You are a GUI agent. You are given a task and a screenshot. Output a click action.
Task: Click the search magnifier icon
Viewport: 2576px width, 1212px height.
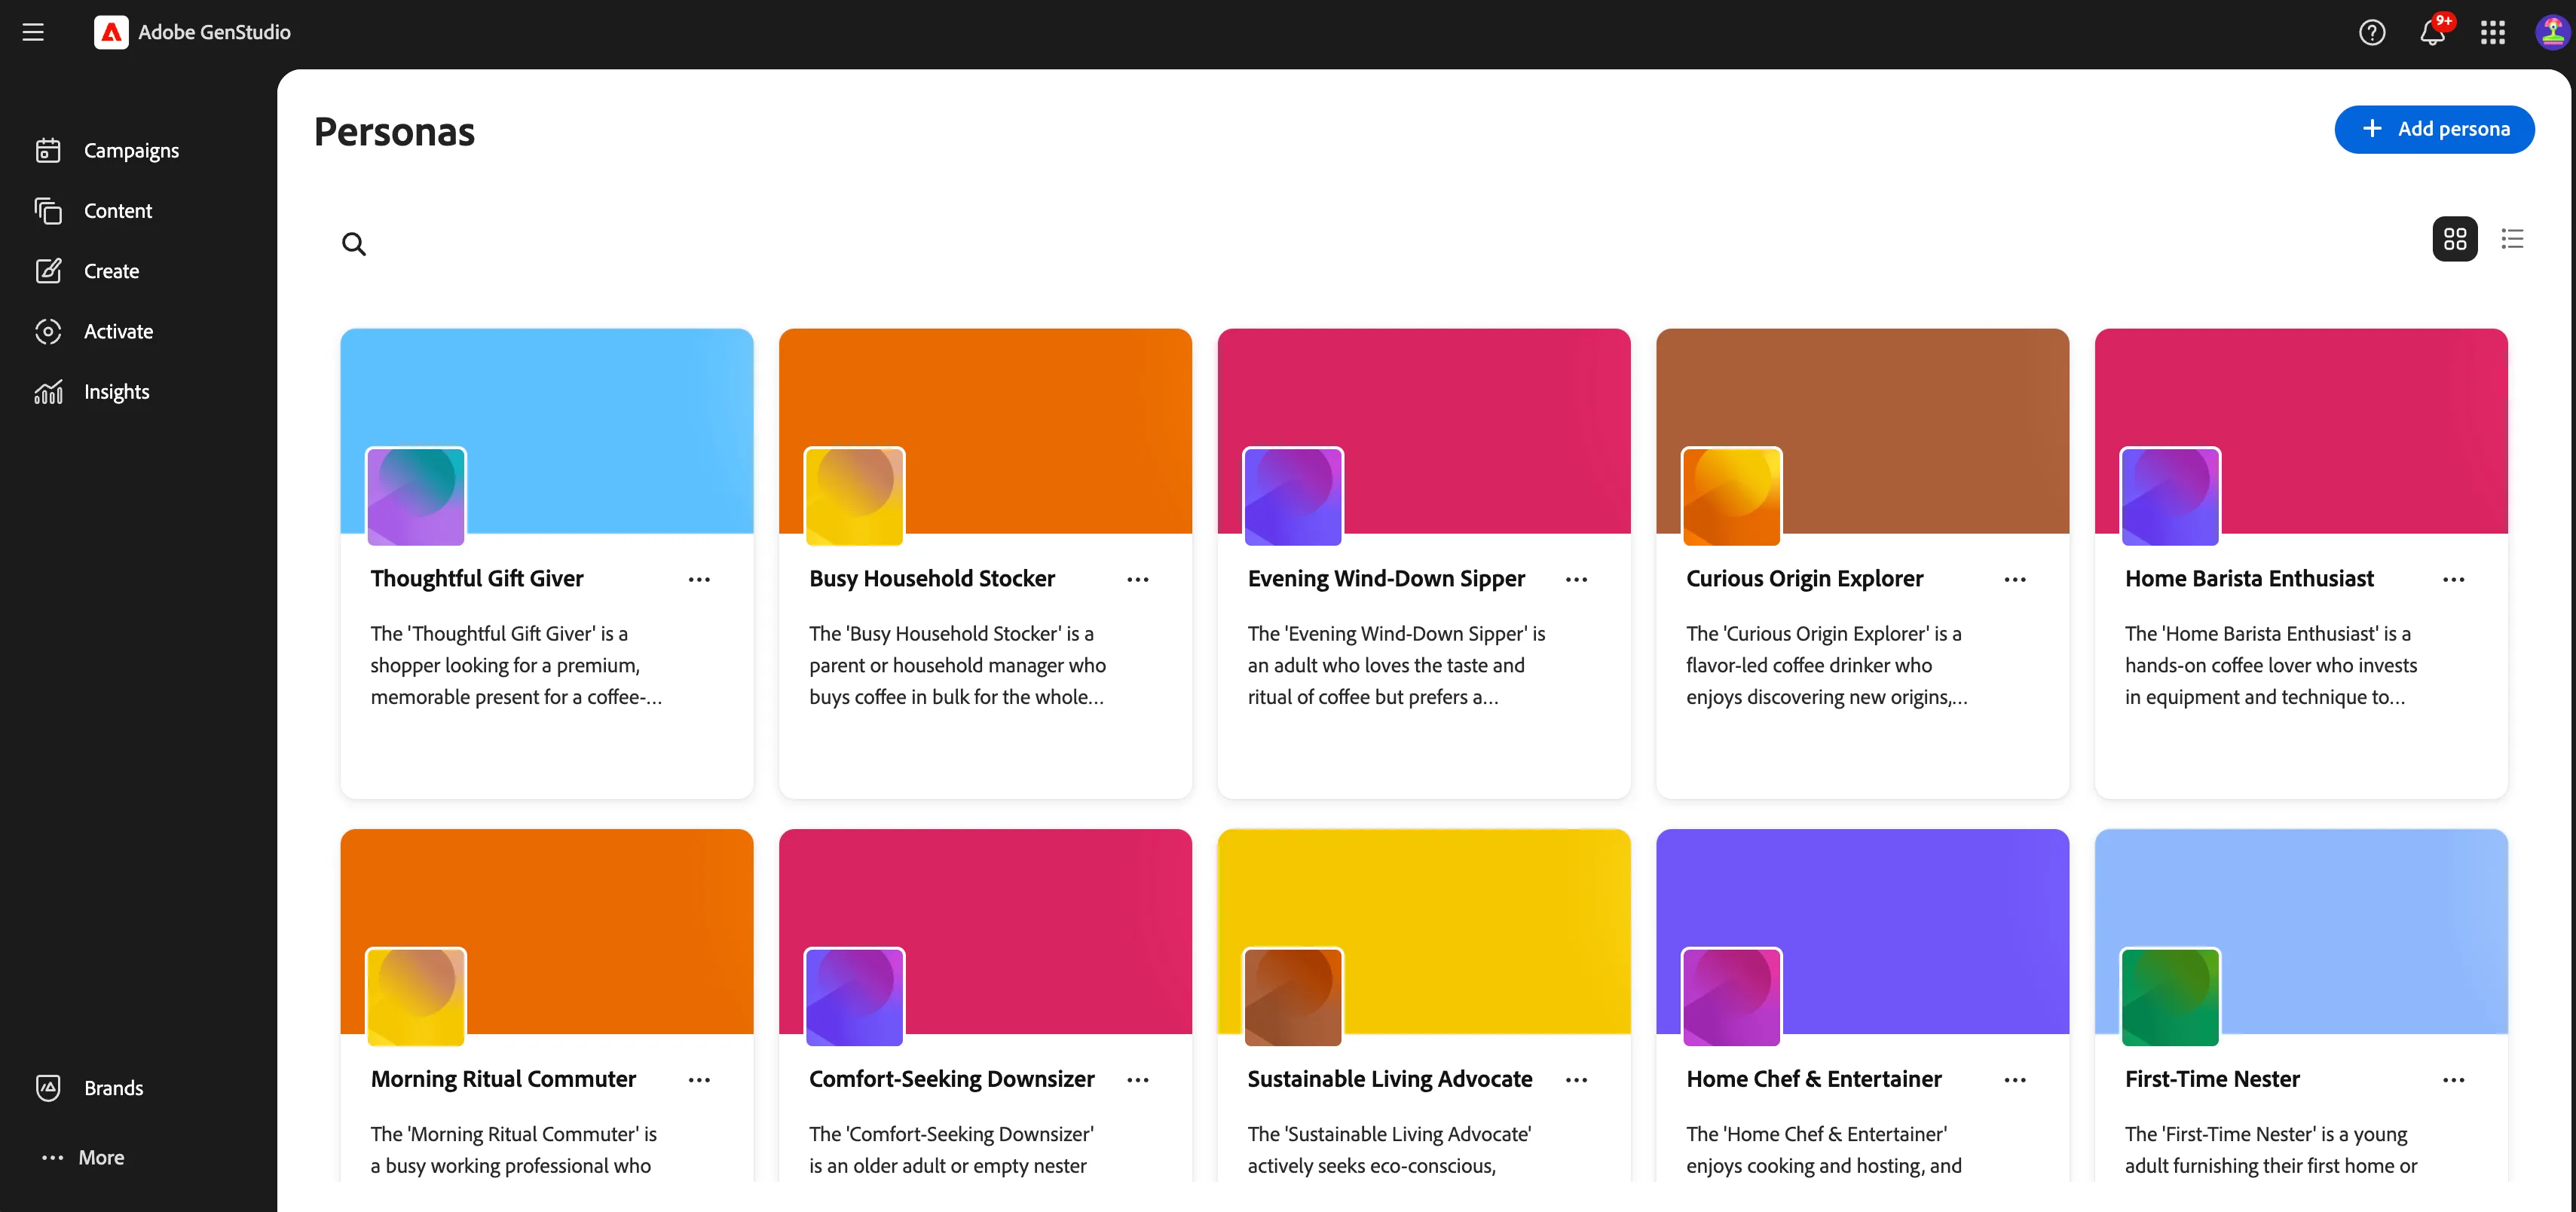coord(354,244)
